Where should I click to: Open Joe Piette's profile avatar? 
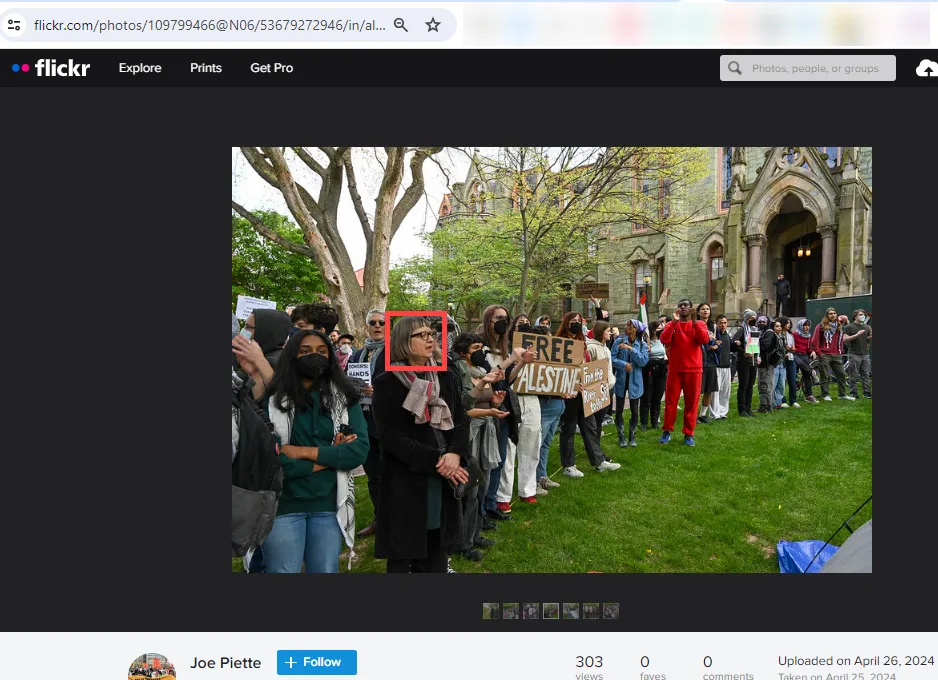click(152, 667)
